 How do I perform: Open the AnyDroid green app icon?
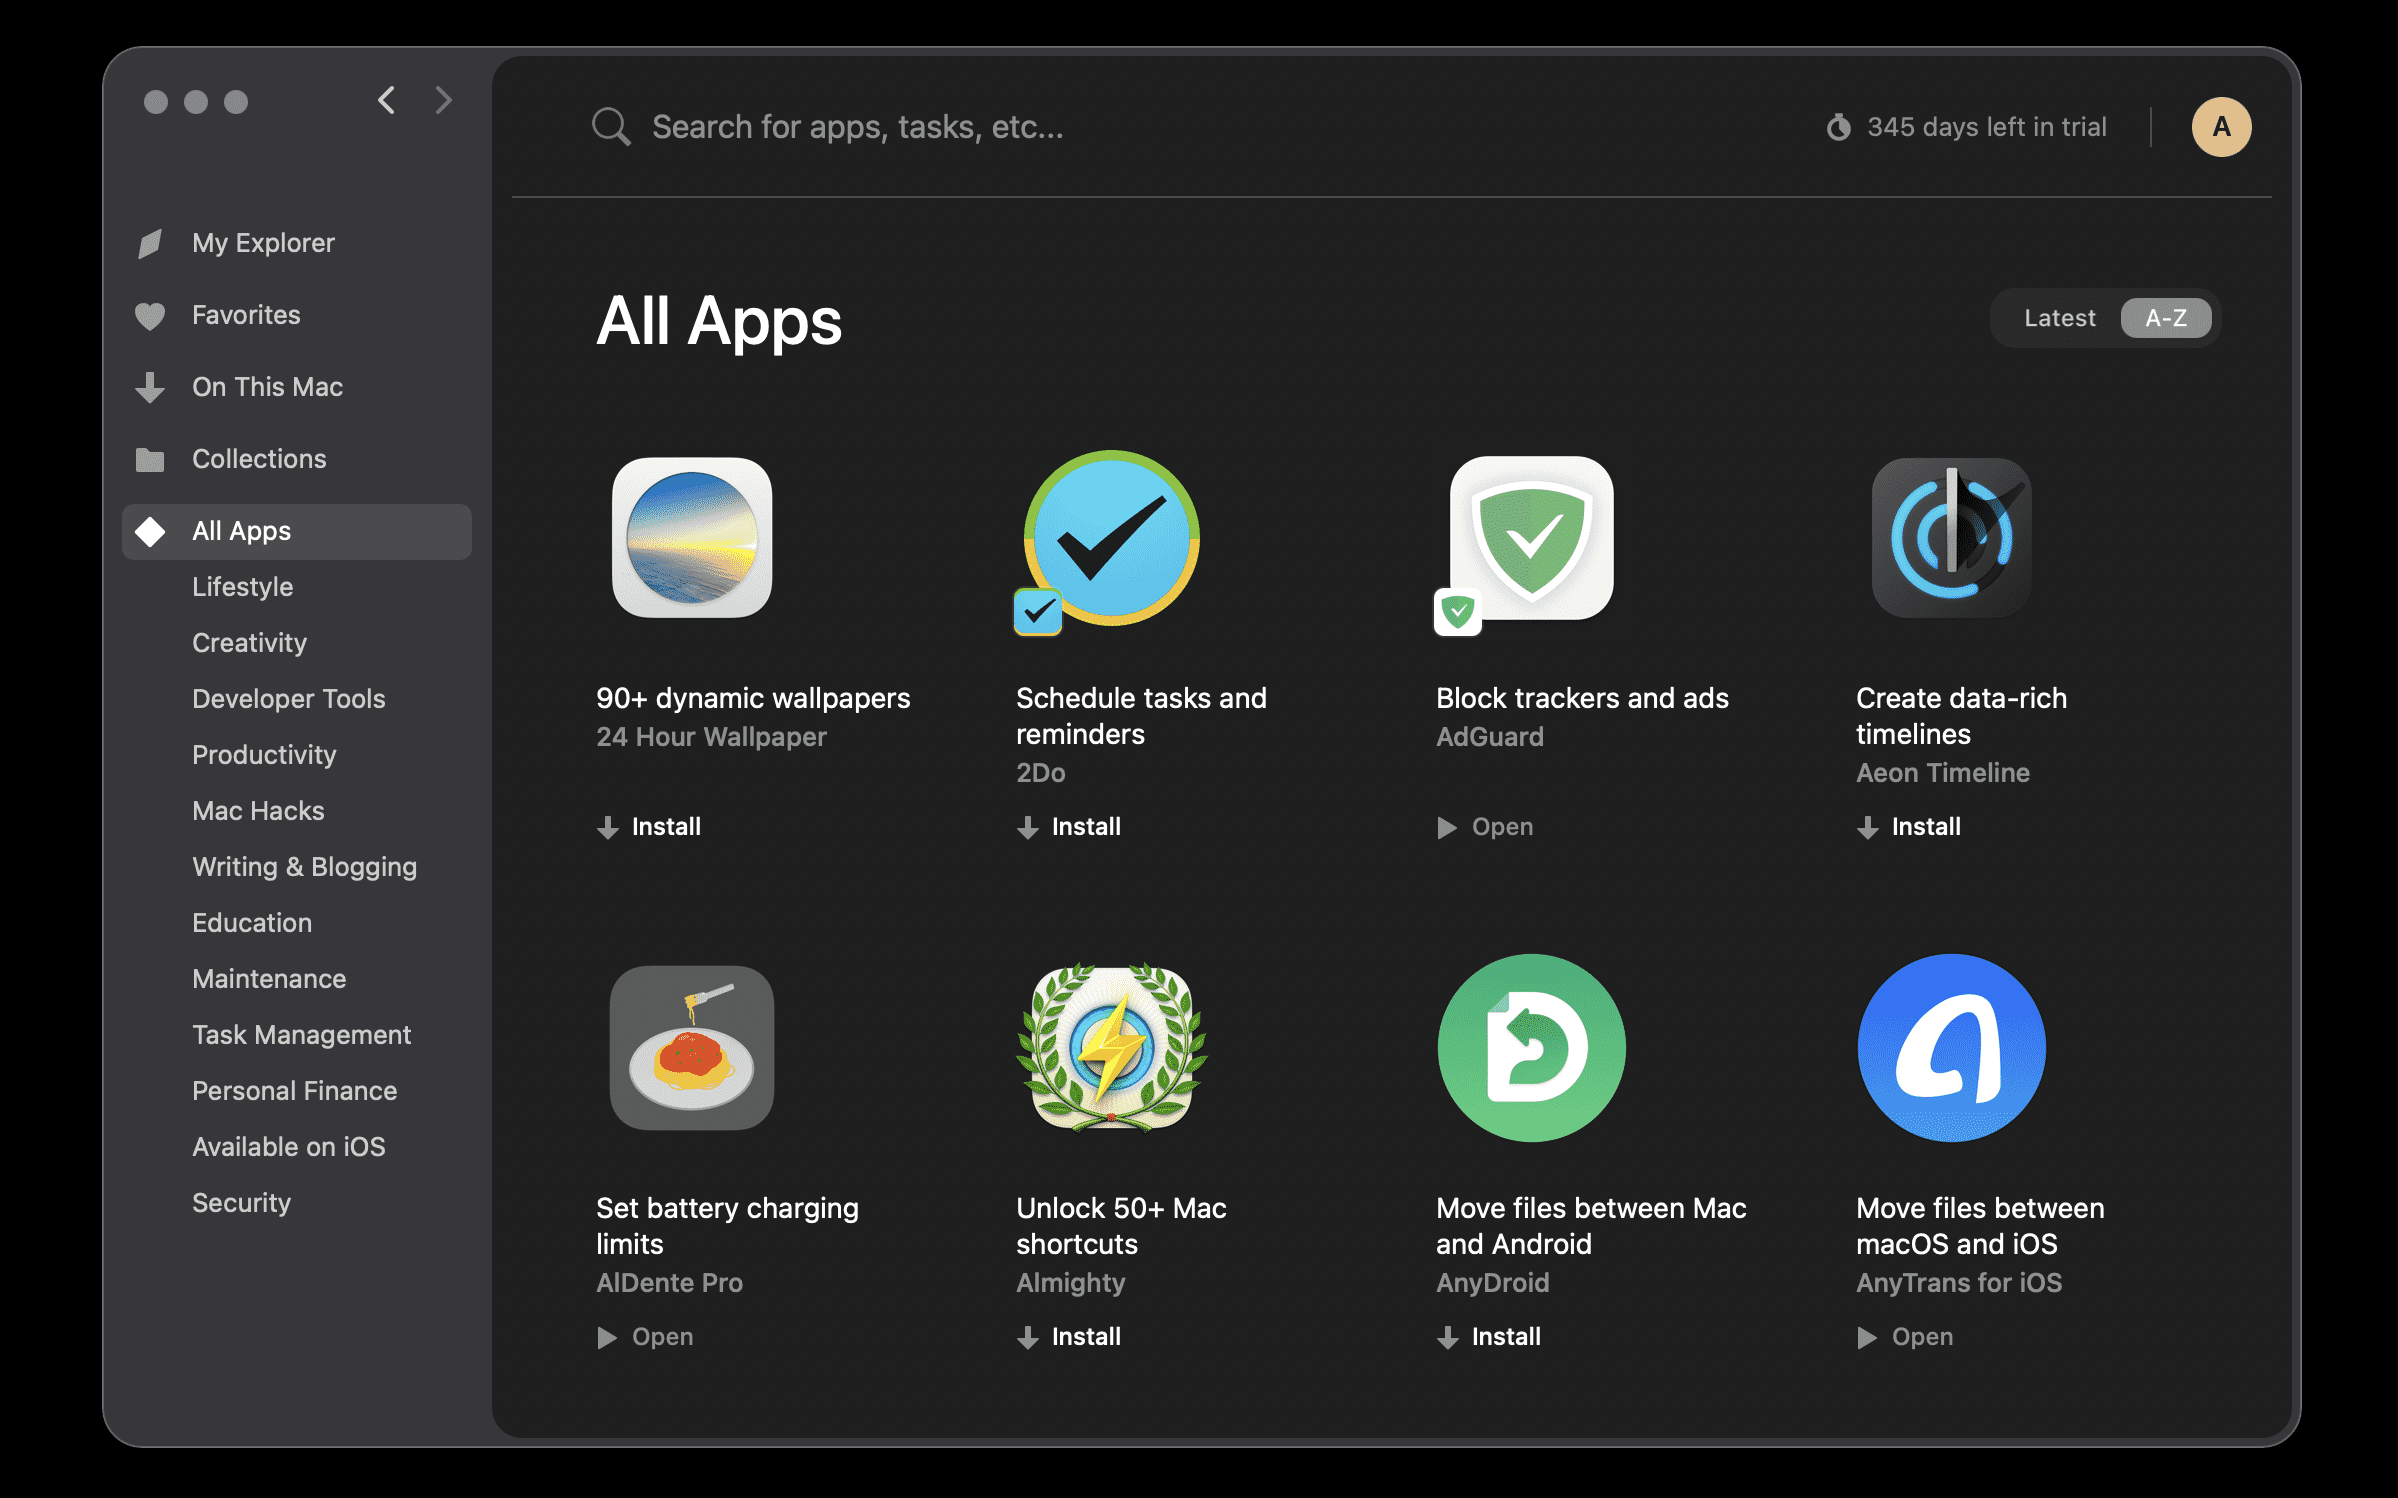(1531, 1048)
